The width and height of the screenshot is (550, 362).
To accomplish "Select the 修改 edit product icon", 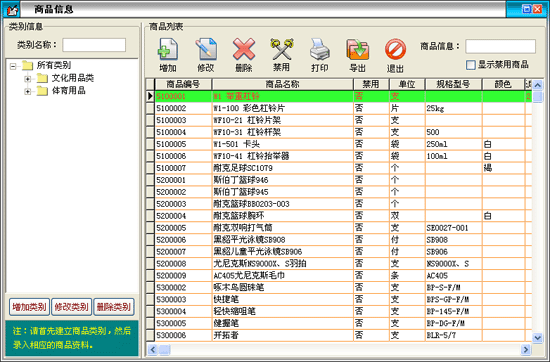I will tap(206, 49).
